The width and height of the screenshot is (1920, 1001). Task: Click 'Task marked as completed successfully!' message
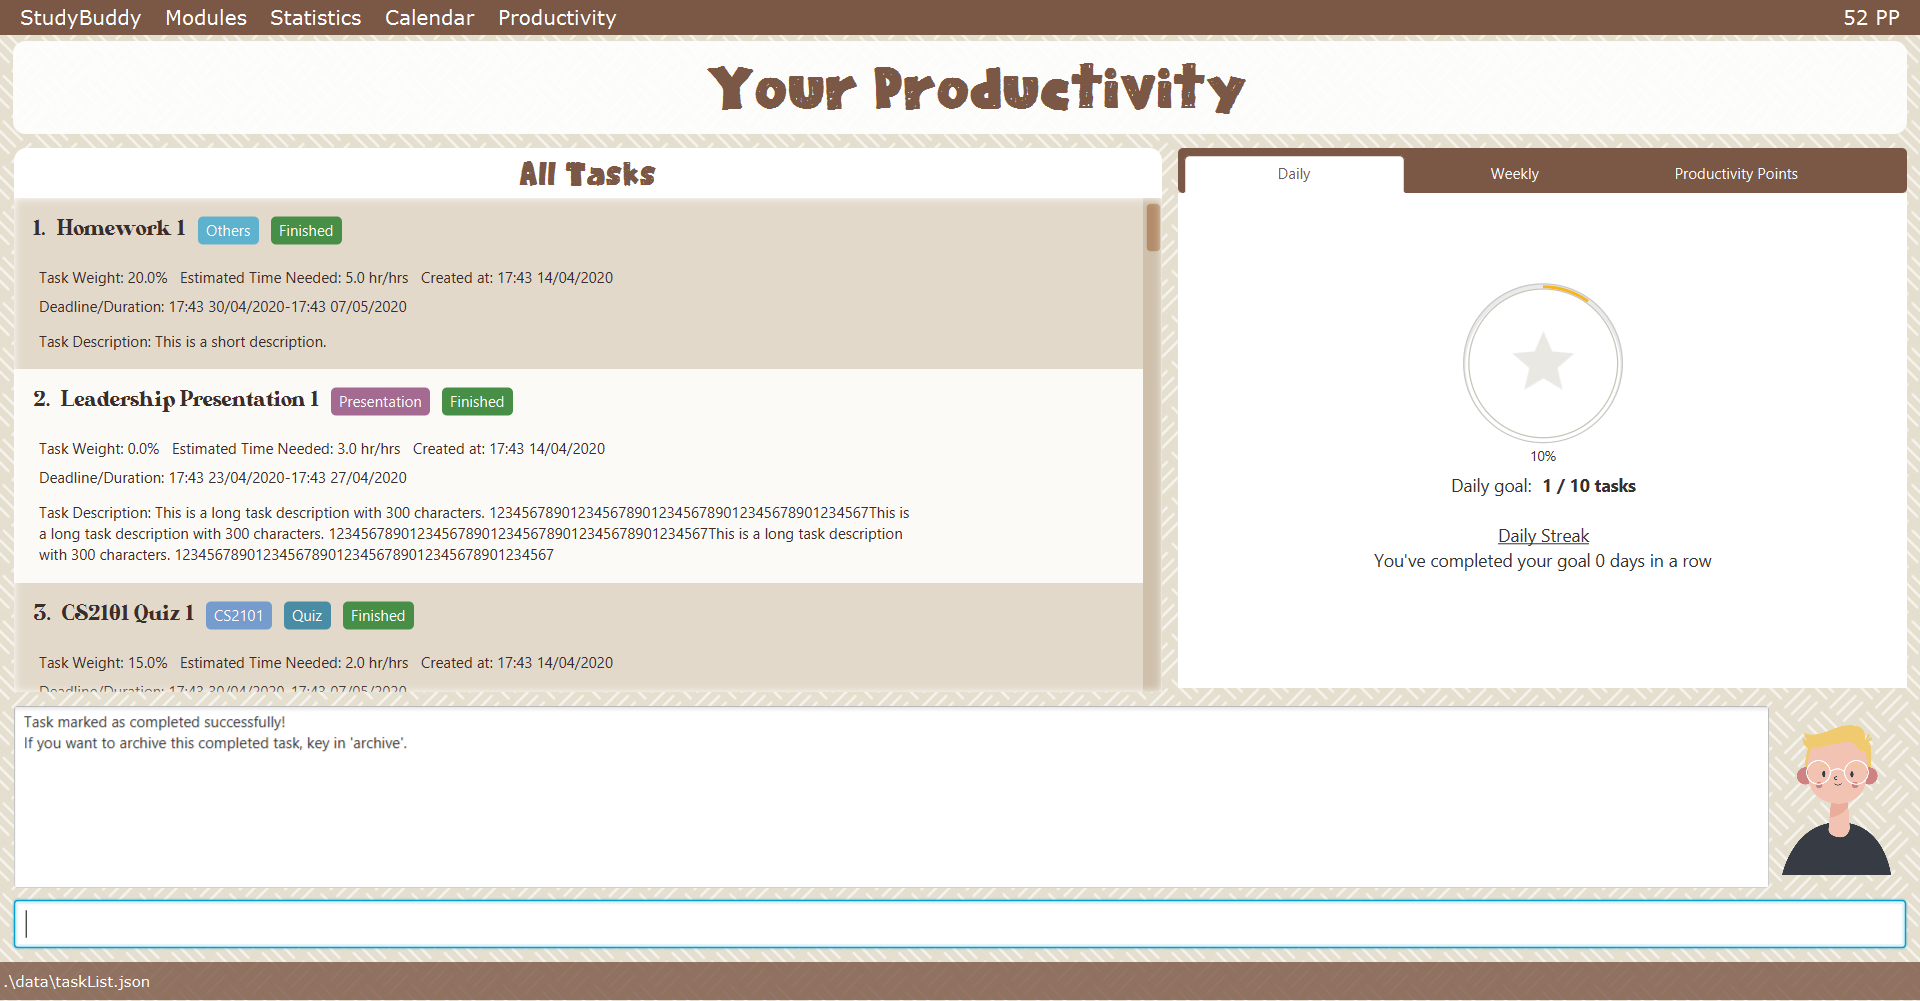154,722
